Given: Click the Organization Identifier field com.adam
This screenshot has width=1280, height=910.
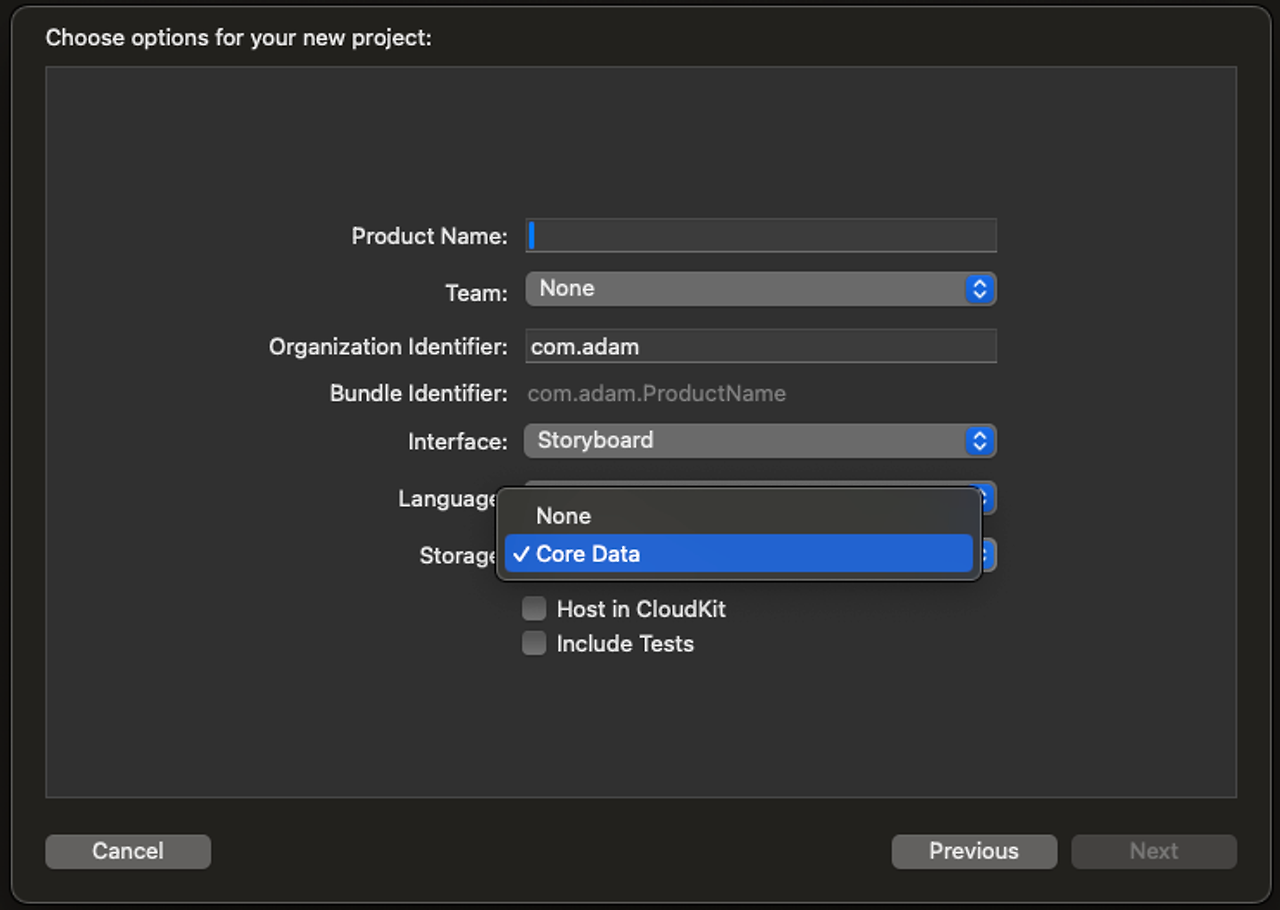Looking at the screenshot, I should pos(761,347).
